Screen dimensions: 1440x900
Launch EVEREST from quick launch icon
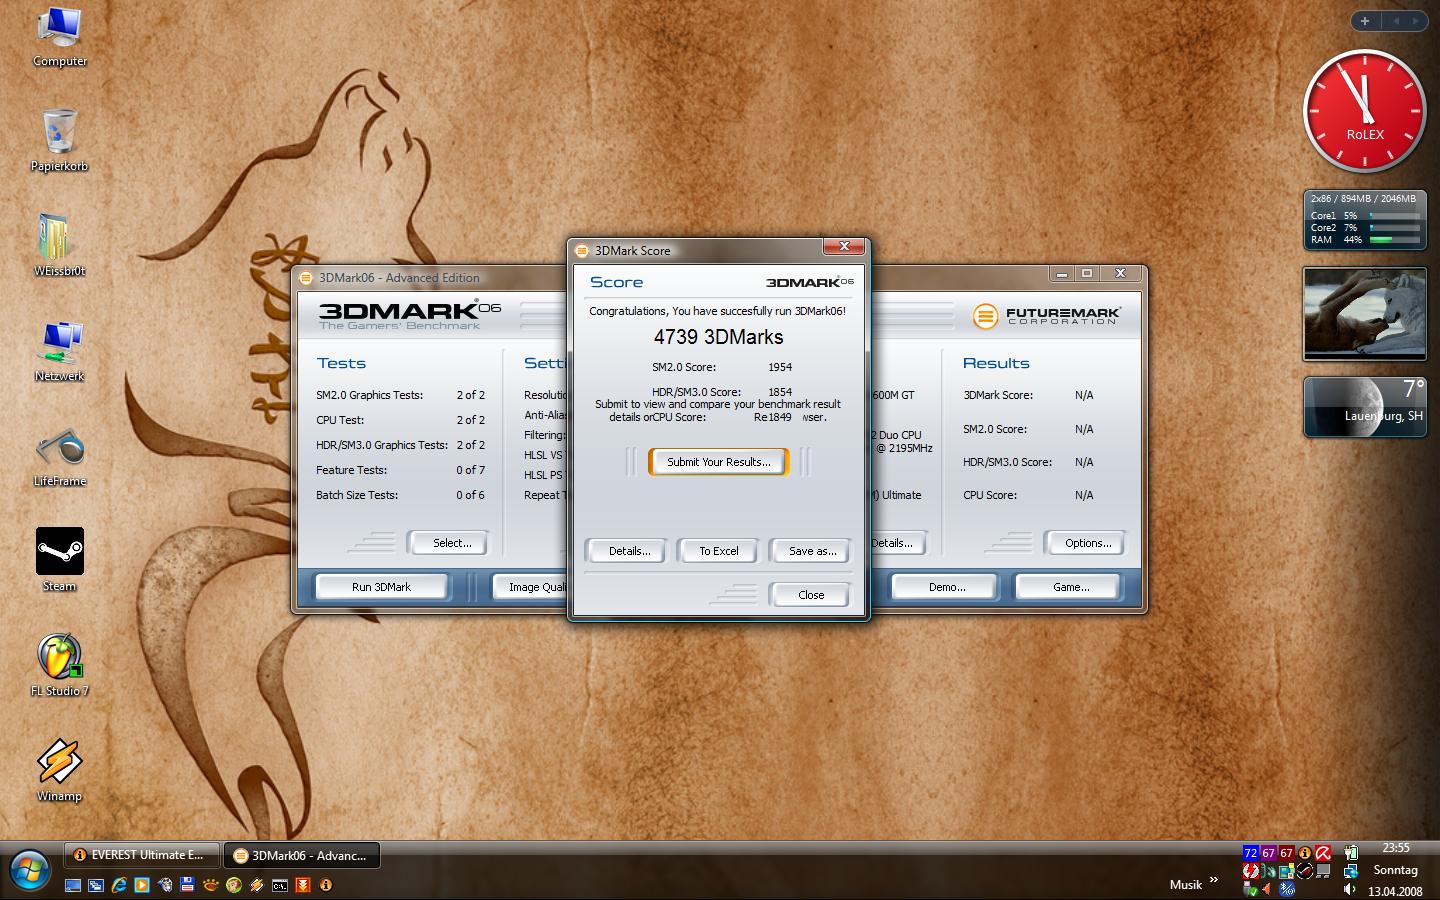pos(325,885)
